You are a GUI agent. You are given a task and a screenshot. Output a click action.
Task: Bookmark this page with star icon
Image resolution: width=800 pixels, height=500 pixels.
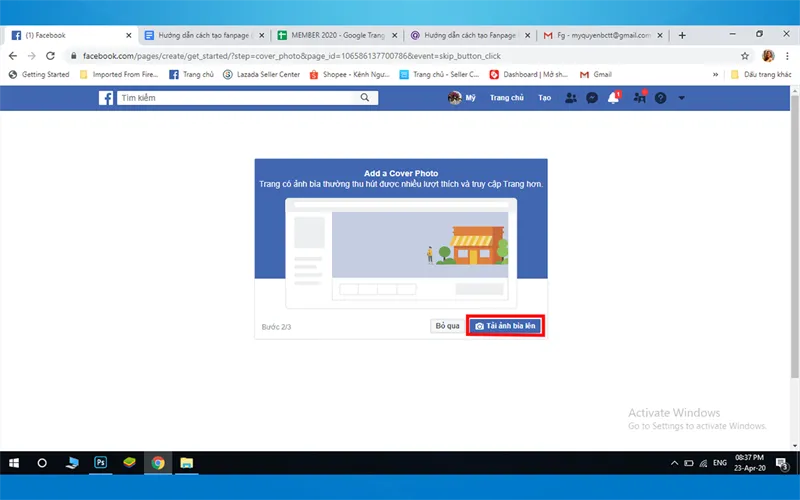tap(745, 56)
